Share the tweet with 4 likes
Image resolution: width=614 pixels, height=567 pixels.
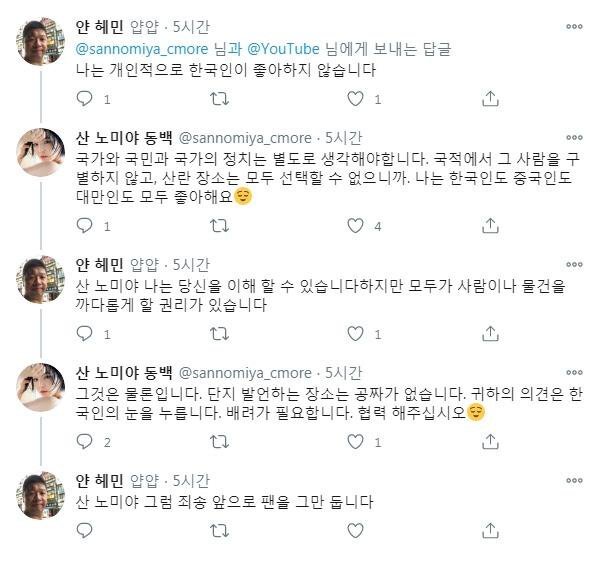point(490,226)
